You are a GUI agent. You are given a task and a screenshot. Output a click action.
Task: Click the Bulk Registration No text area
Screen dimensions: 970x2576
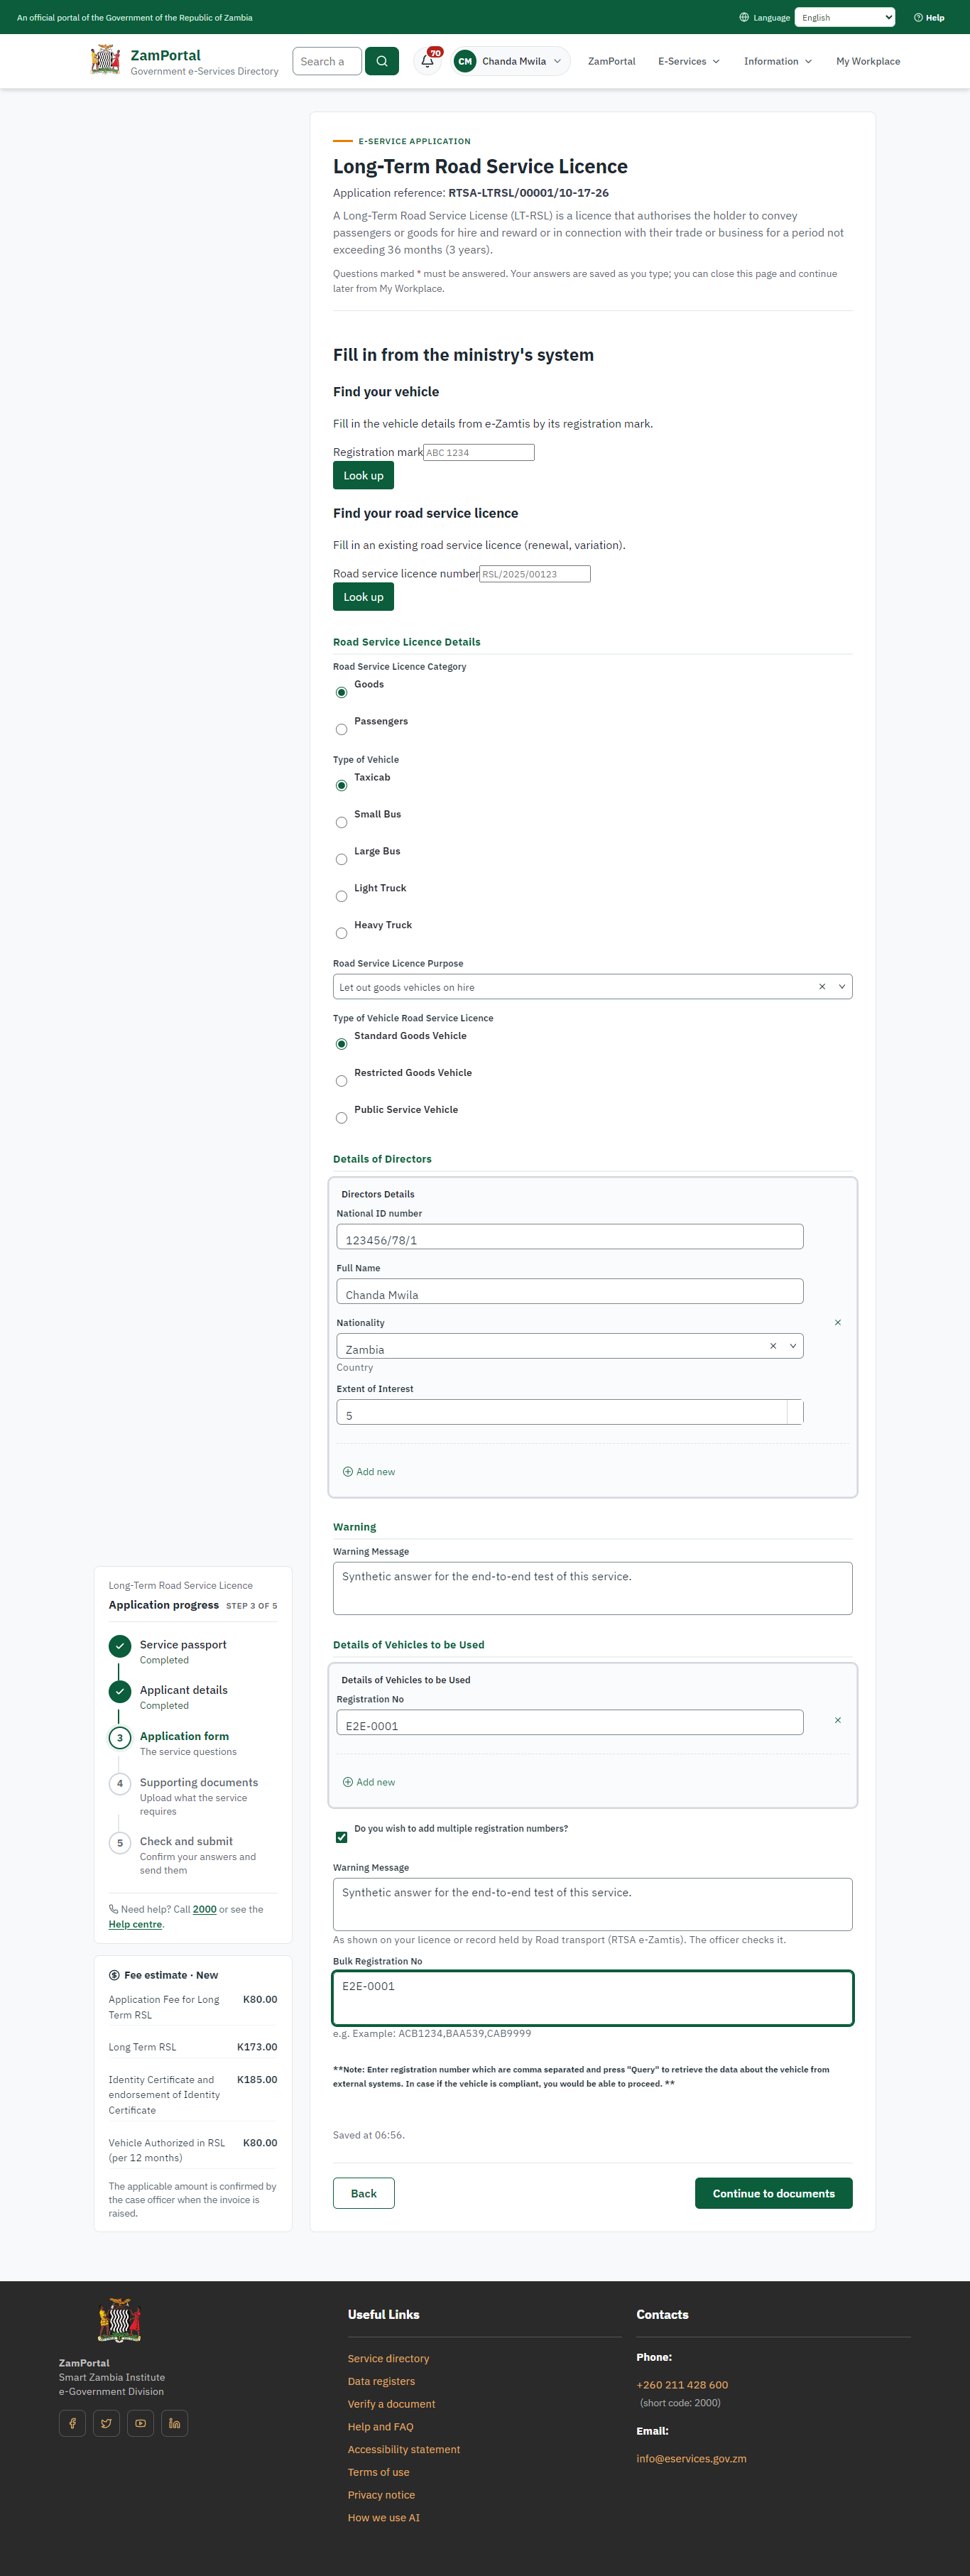(593, 1998)
